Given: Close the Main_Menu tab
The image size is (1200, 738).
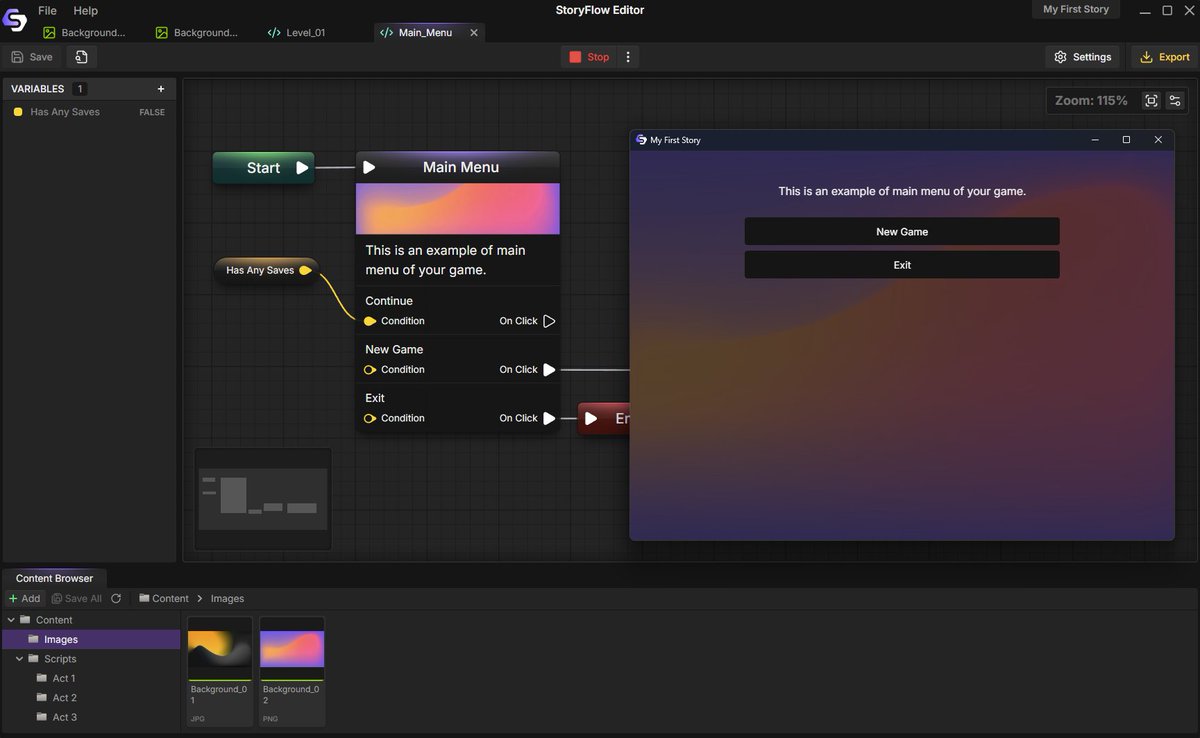Looking at the screenshot, I should (x=474, y=32).
